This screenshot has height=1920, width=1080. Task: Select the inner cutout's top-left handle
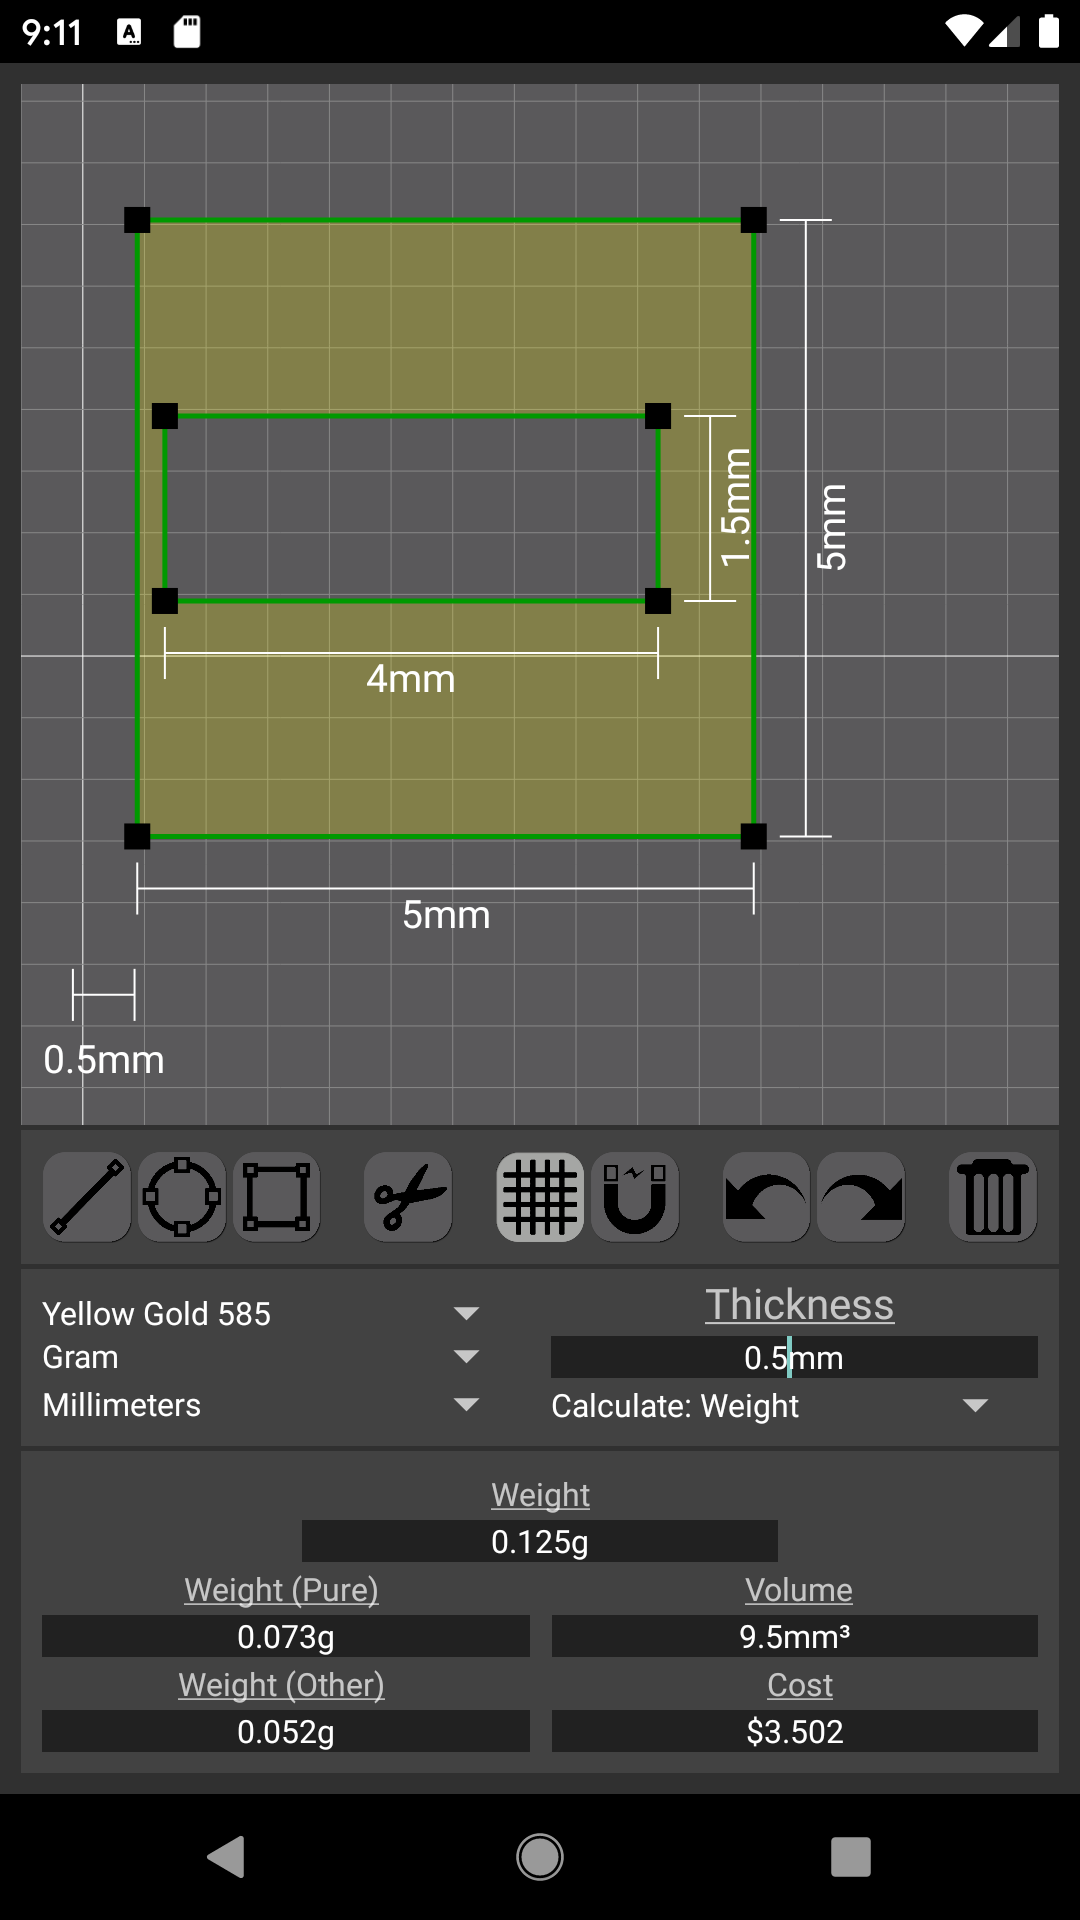(165, 416)
